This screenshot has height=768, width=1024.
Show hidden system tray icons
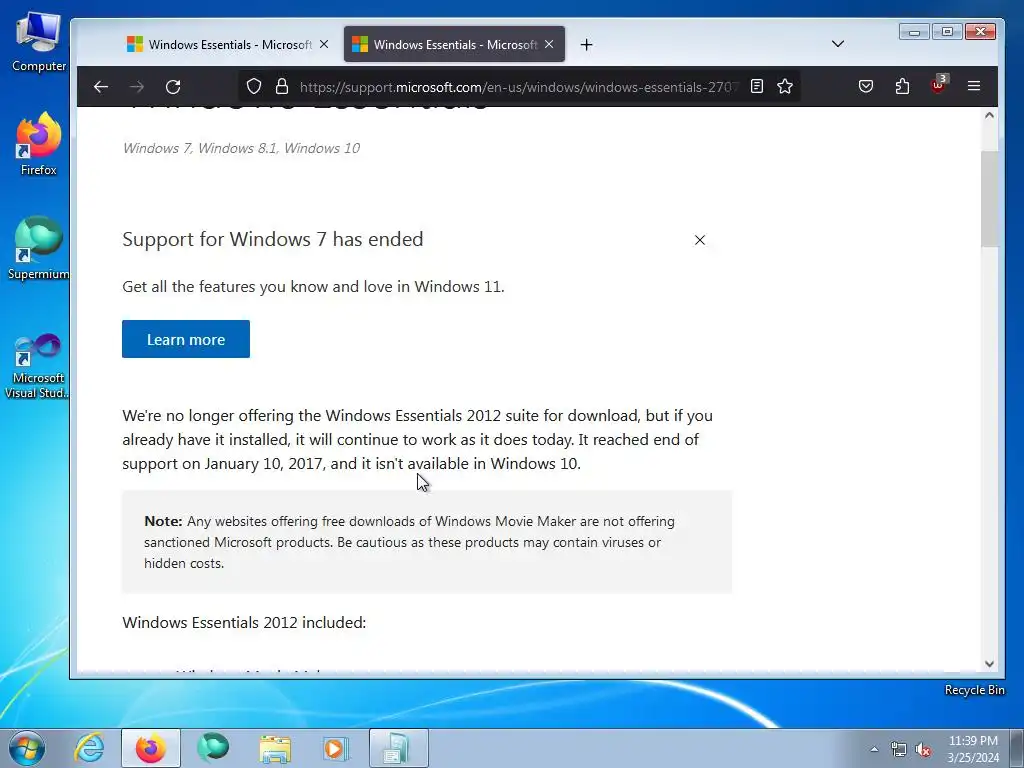tap(874, 749)
